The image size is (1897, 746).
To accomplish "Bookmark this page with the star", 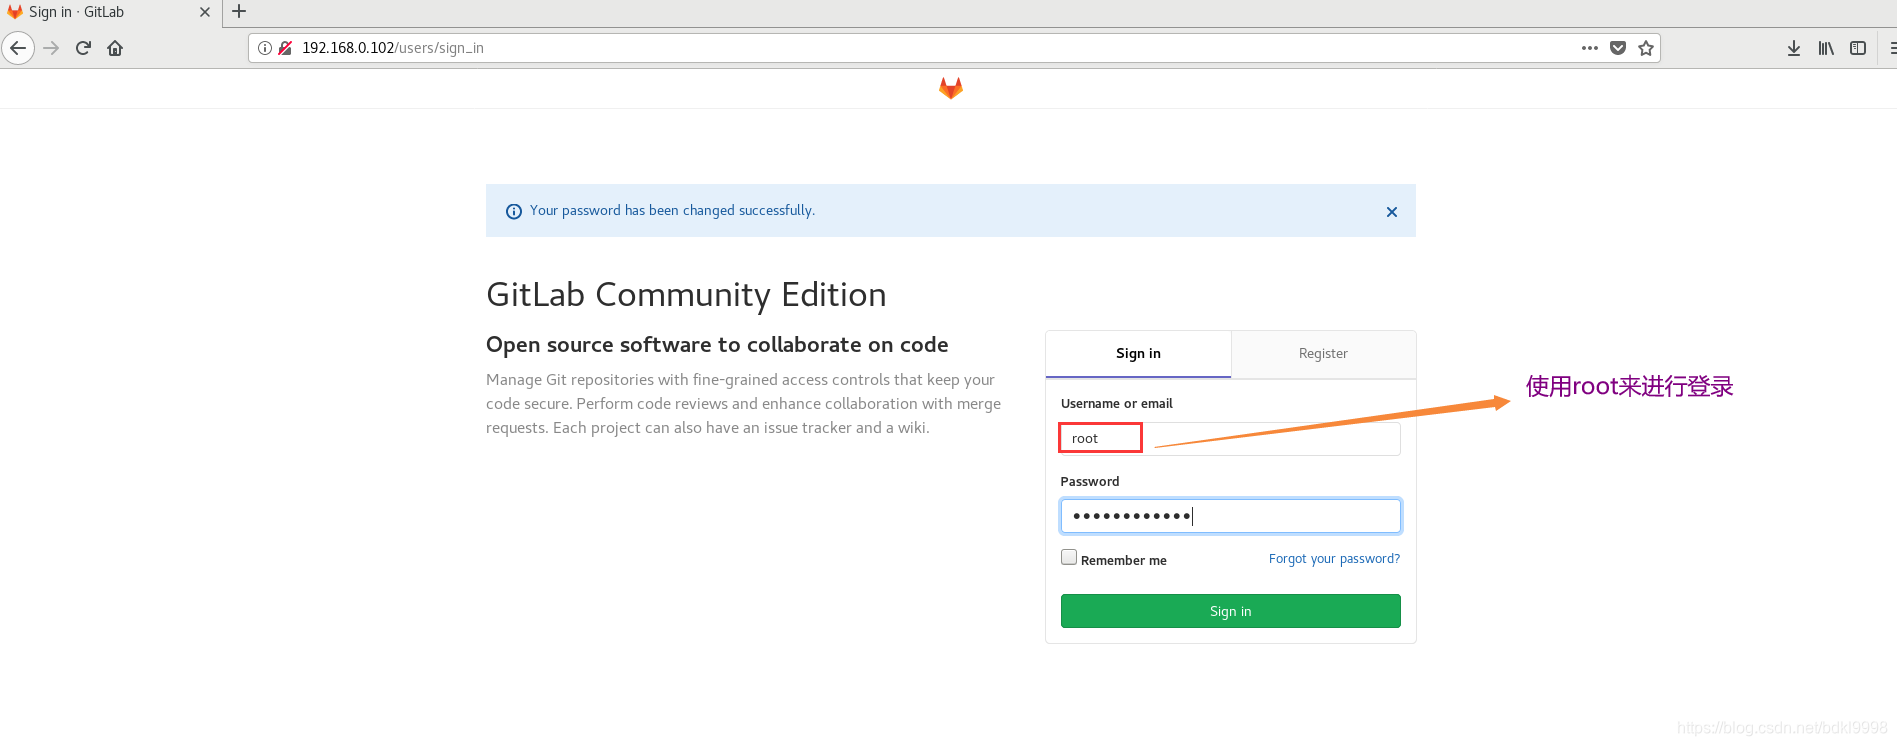I will click(1646, 48).
